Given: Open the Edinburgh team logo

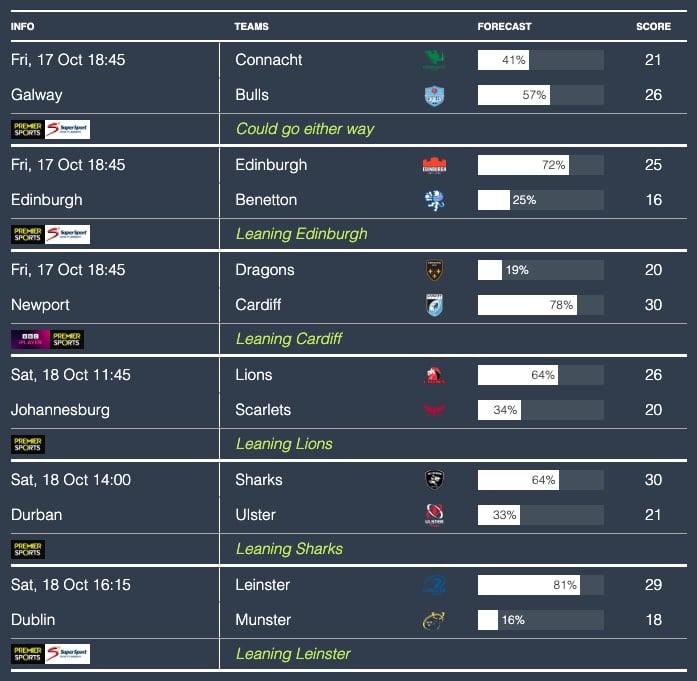Looking at the screenshot, I should coord(434,165).
